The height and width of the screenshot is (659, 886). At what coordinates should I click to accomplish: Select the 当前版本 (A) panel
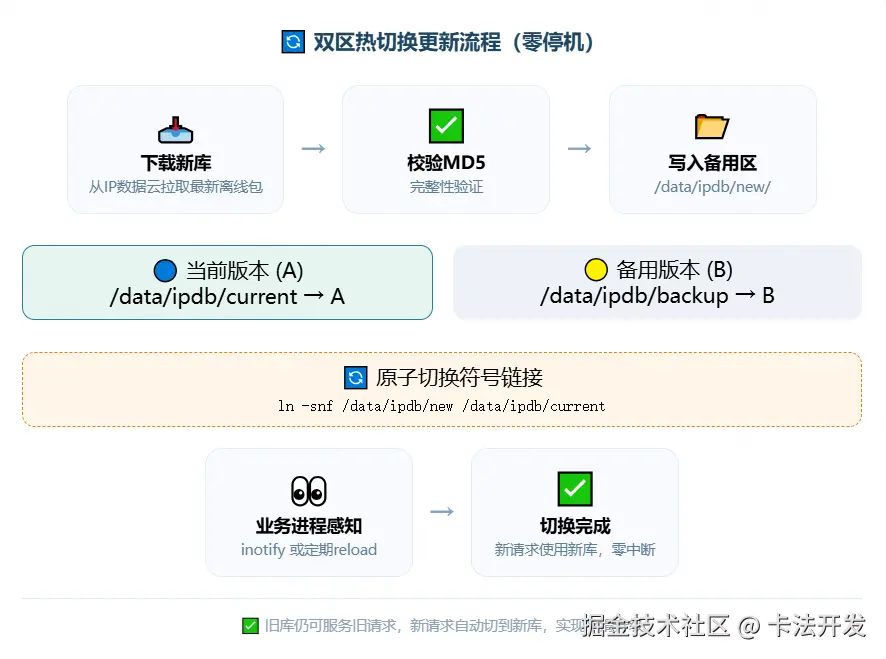click(227, 282)
